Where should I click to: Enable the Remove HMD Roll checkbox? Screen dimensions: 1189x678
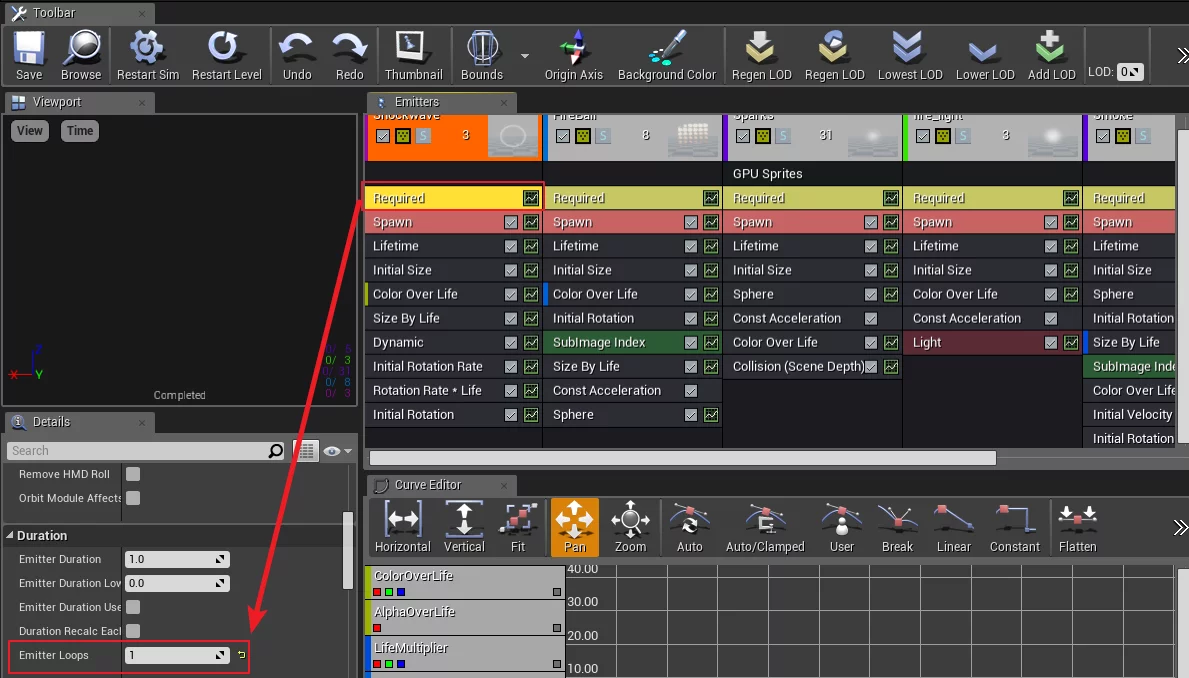(133, 474)
